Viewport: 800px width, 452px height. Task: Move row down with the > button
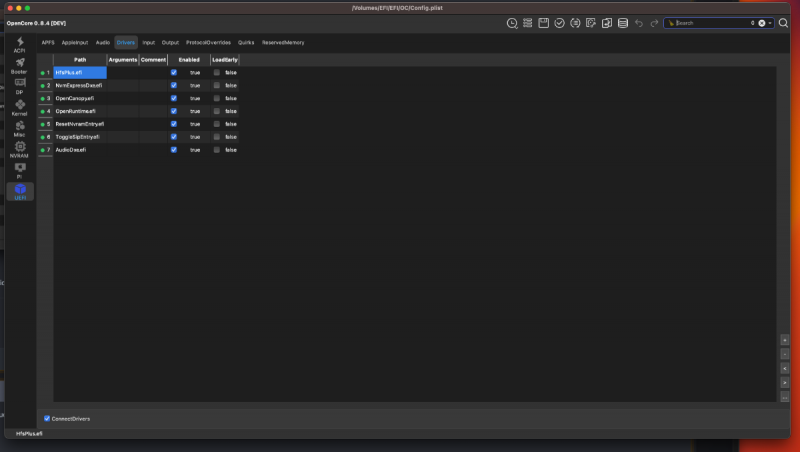785,383
